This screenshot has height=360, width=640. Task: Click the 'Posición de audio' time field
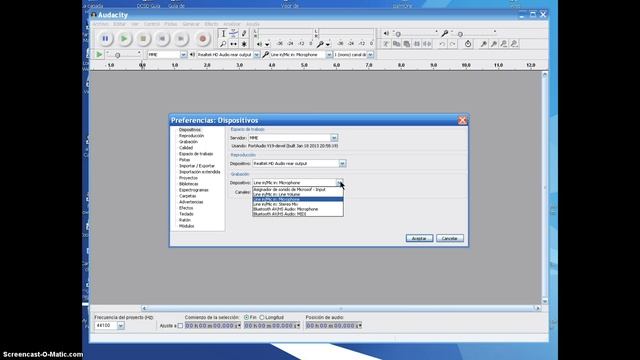pos(334,326)
